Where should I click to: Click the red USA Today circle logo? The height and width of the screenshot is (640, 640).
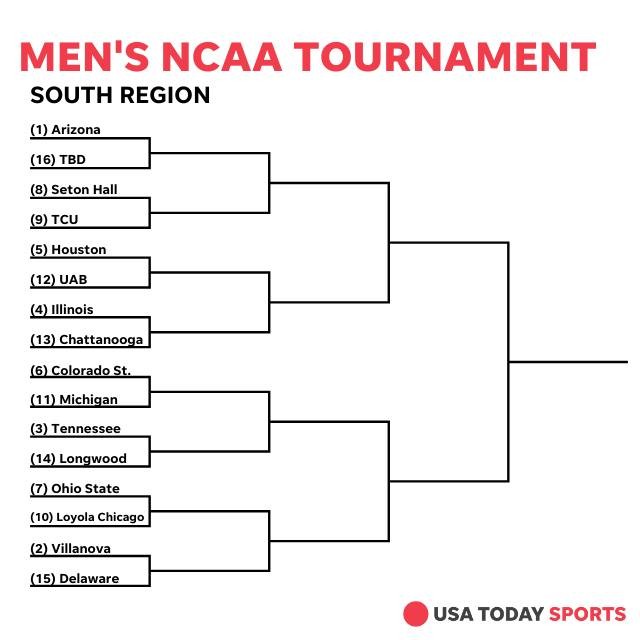click(x=415, y=614)
